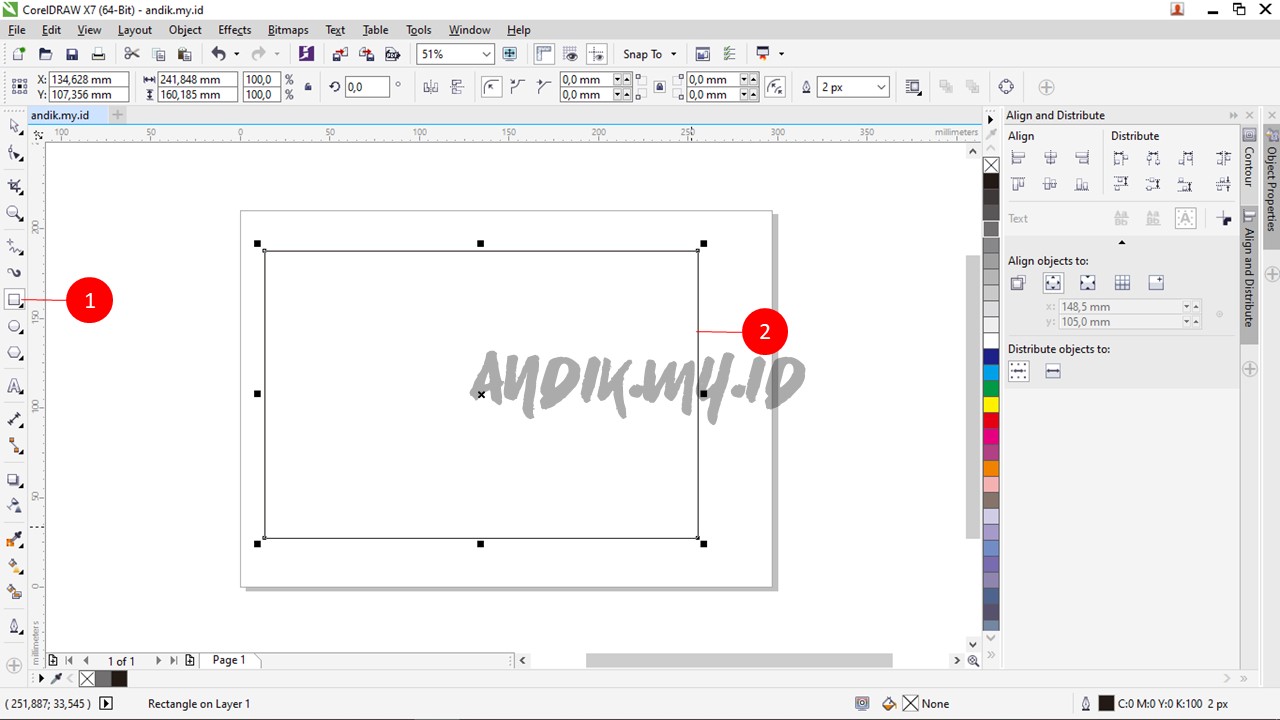This screenshot has height=720, width=1280.
Task: Click the Publish to PDF icon
Action: 392,54
